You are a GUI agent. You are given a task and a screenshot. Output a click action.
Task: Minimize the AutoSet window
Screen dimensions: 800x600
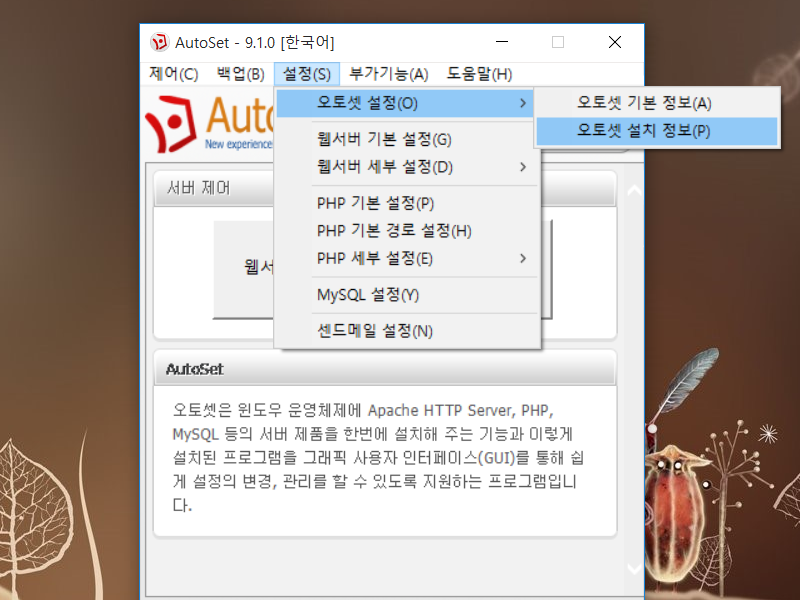[x=502, y=42]
